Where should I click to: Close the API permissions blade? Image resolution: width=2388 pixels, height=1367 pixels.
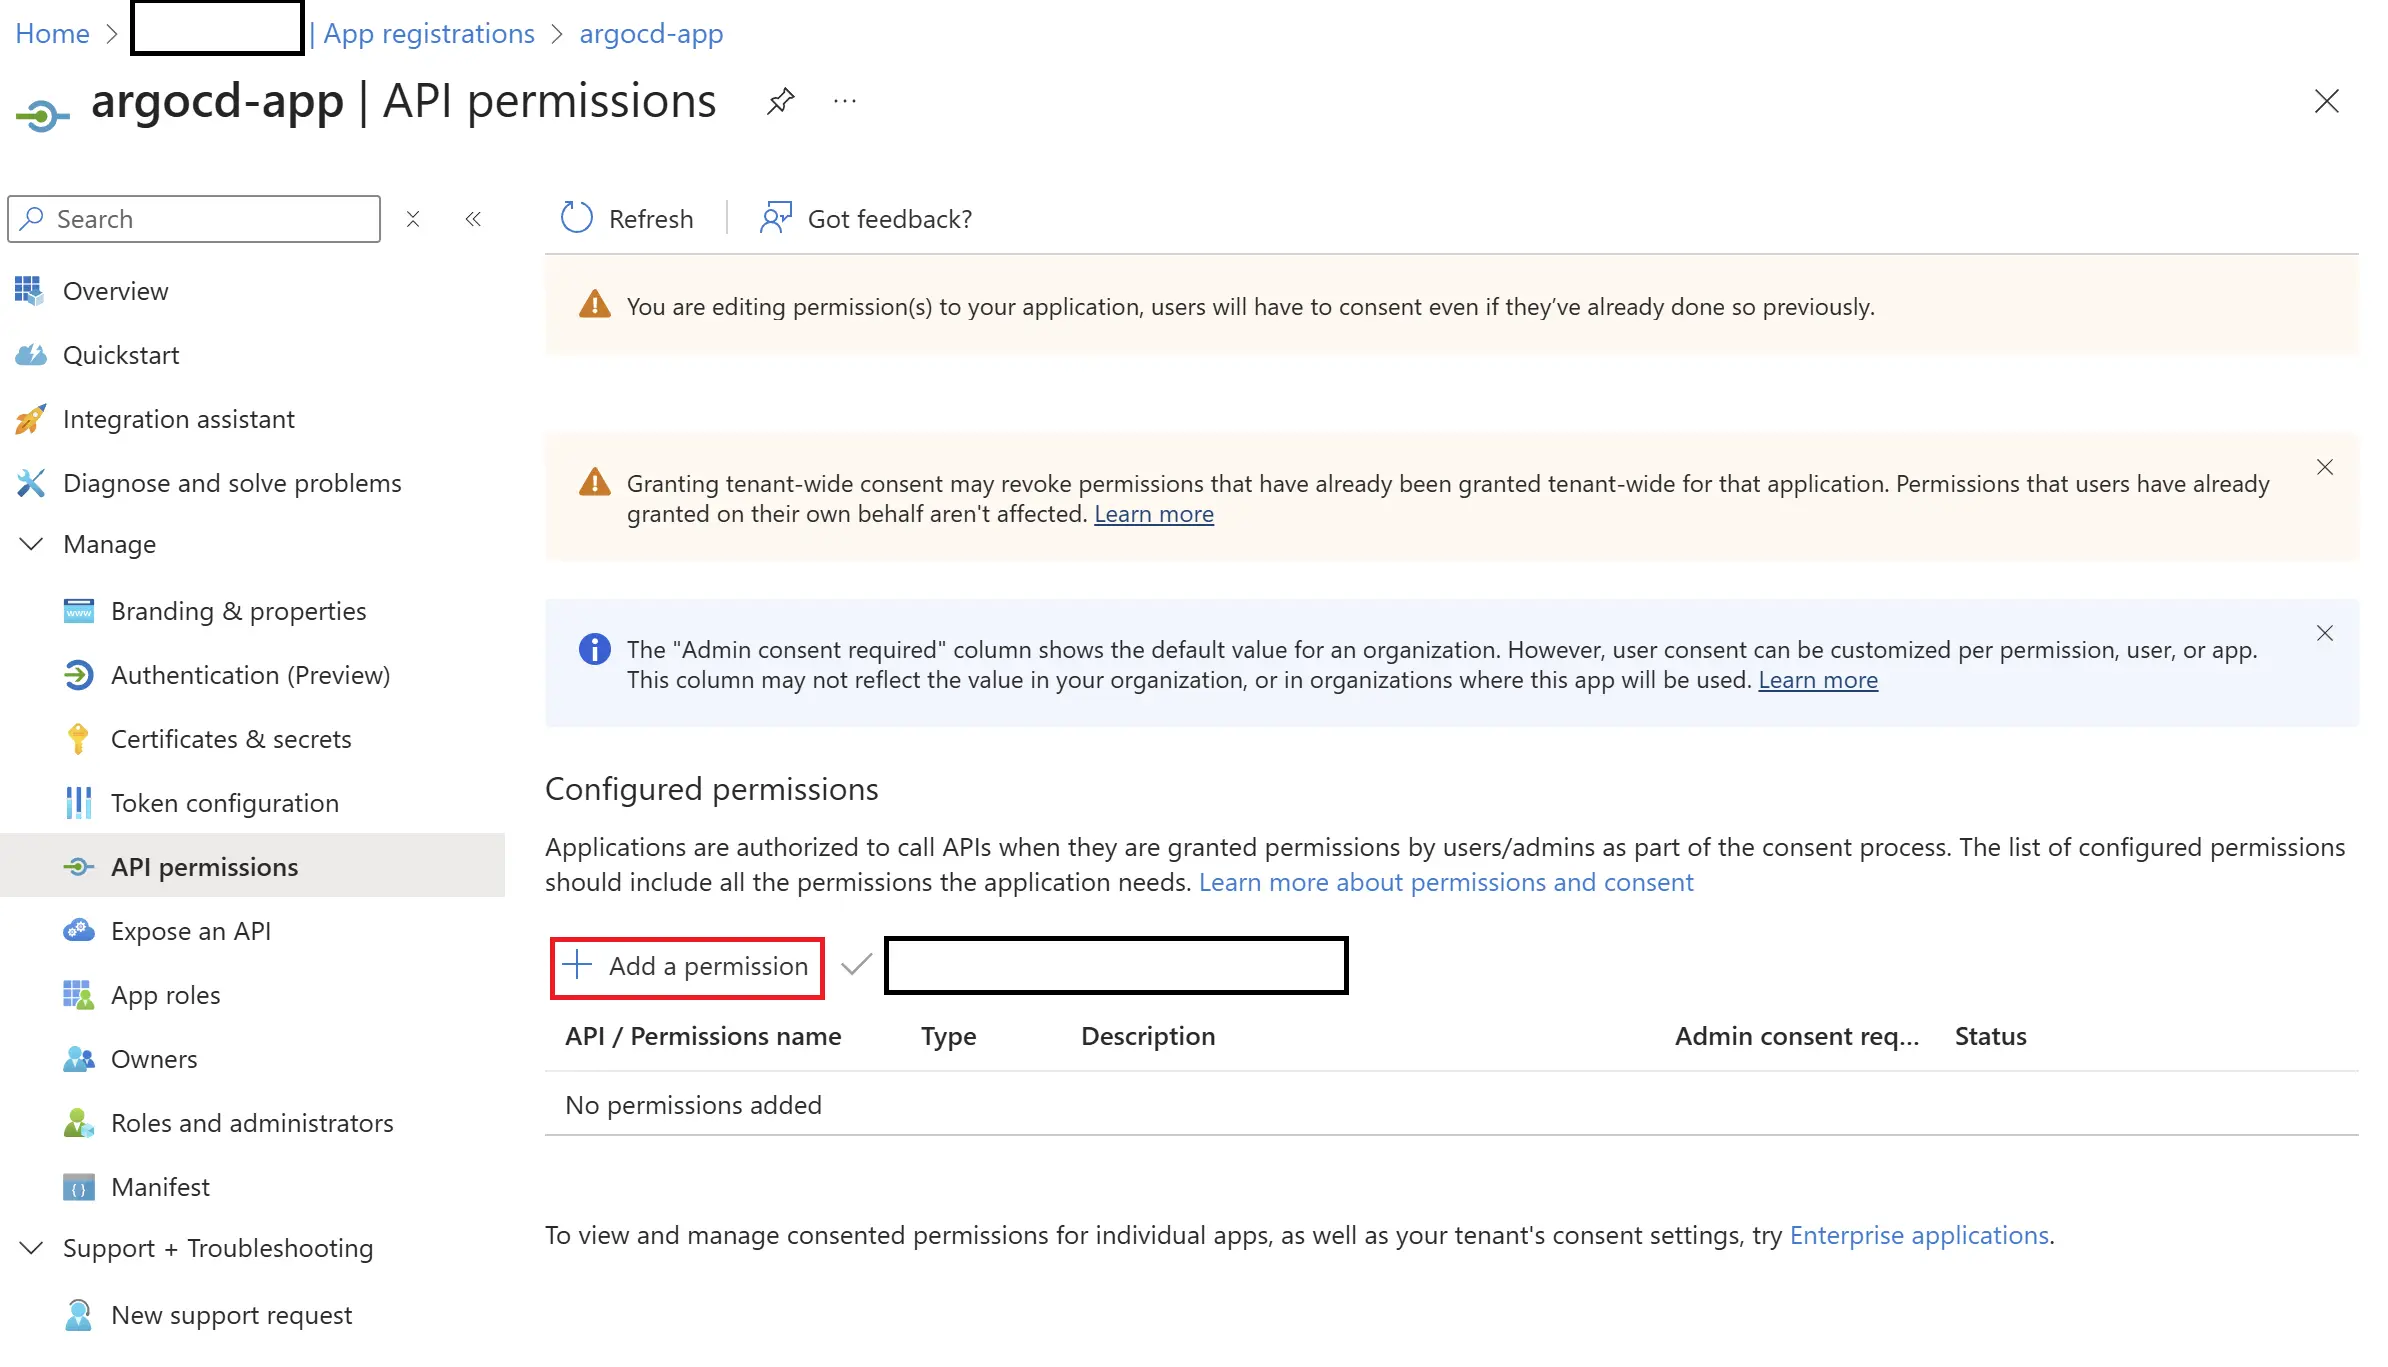pyautogui.click(x=2326, y=101)
